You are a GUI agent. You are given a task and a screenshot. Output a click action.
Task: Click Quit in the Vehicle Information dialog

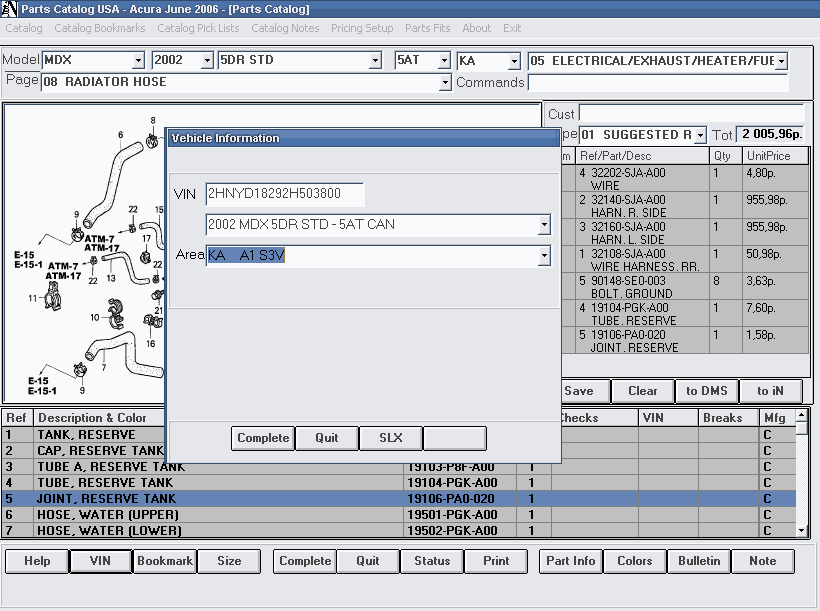click(327, 438)
